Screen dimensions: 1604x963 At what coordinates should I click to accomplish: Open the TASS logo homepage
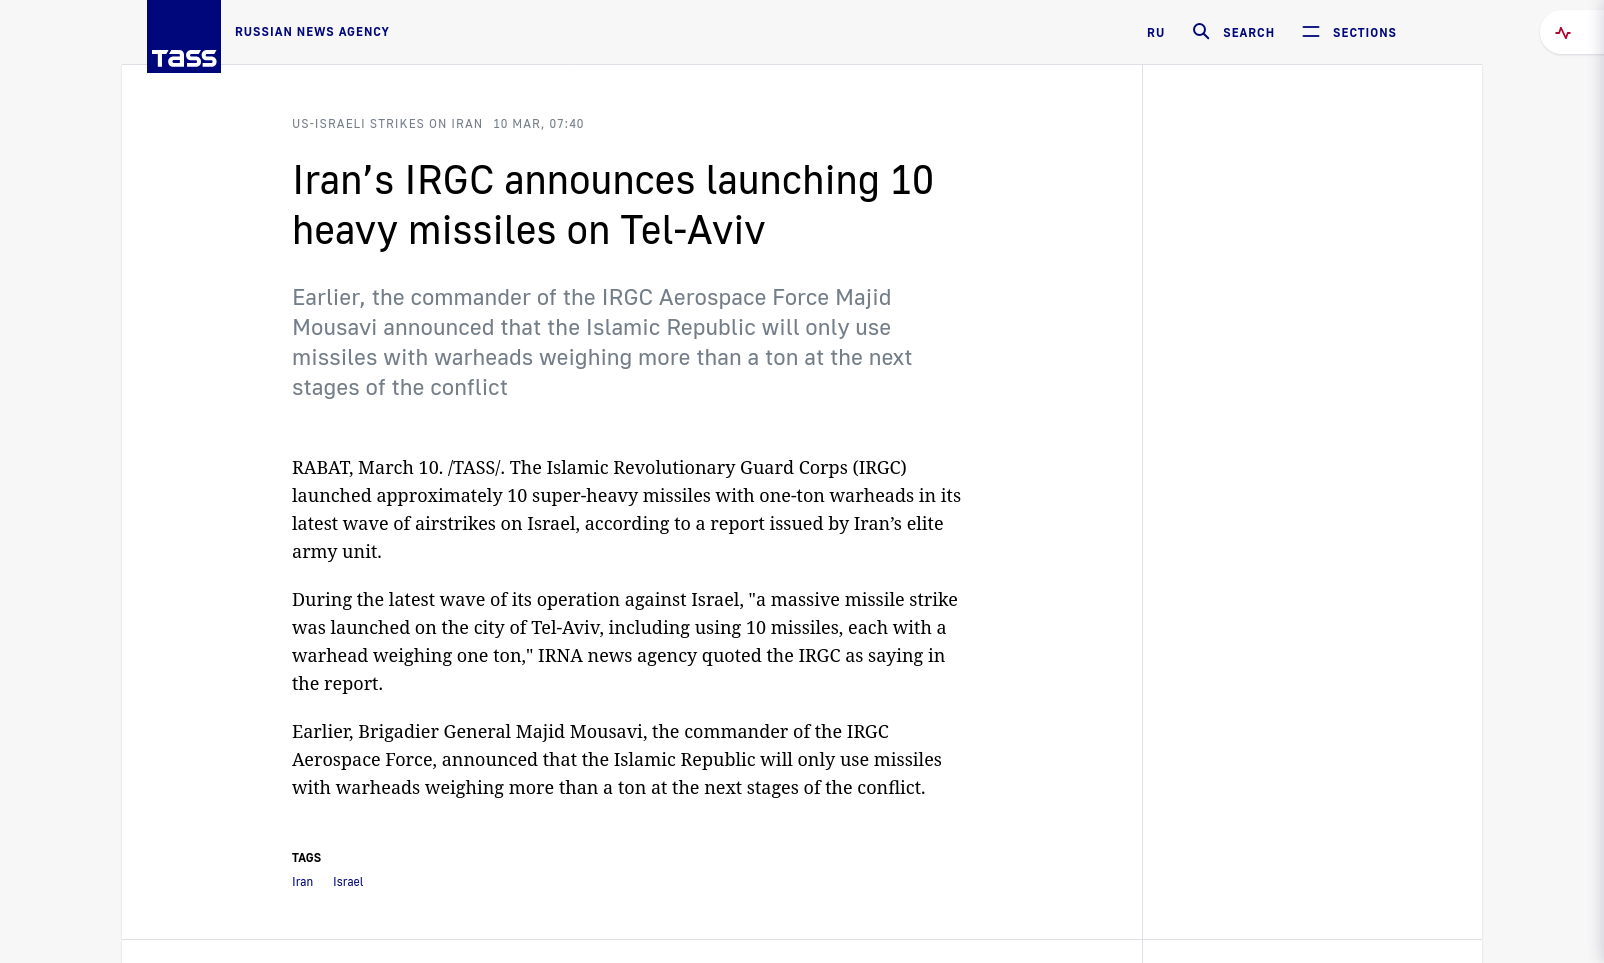pyautogui.click(x=184, y=36)
